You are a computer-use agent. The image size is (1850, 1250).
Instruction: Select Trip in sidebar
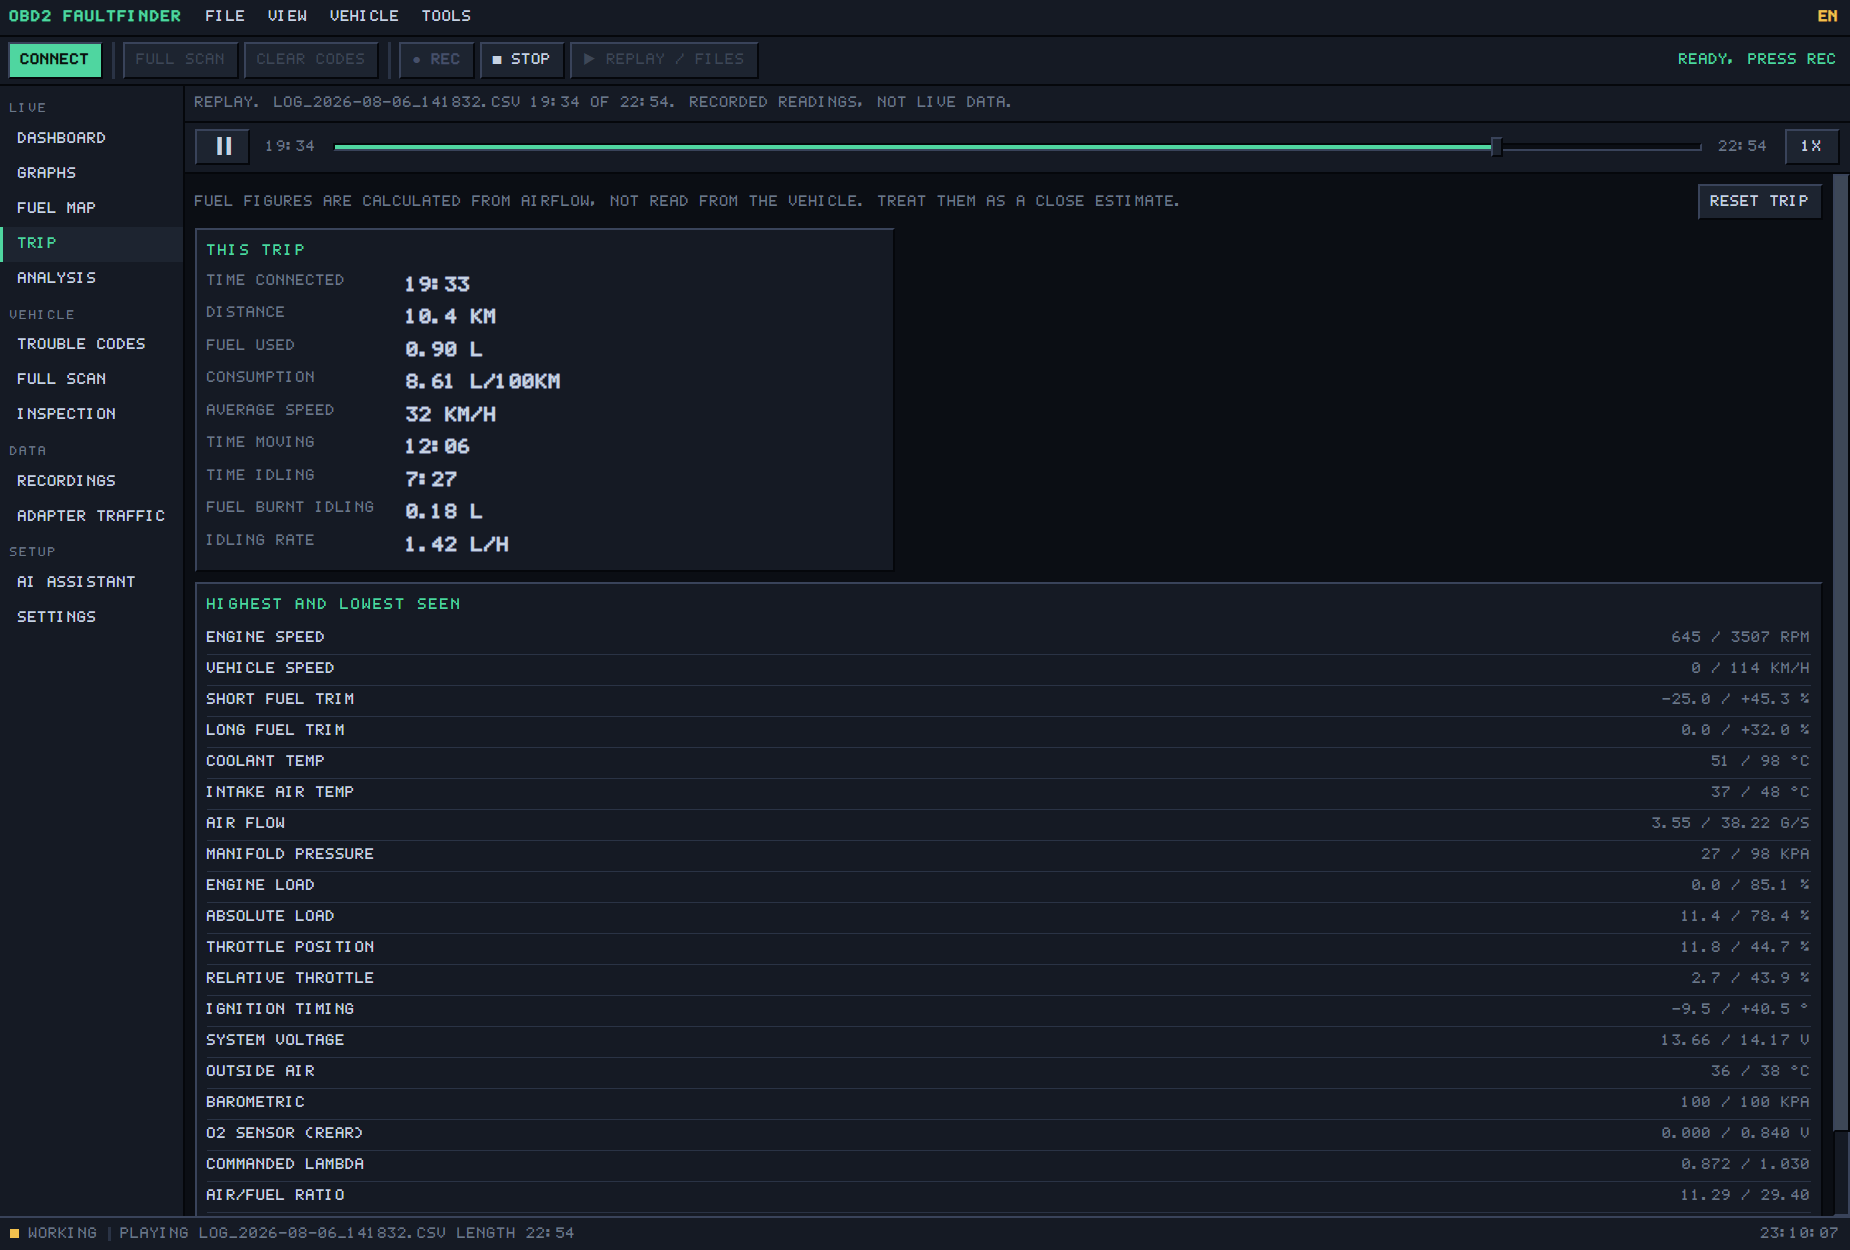point(91,243)
